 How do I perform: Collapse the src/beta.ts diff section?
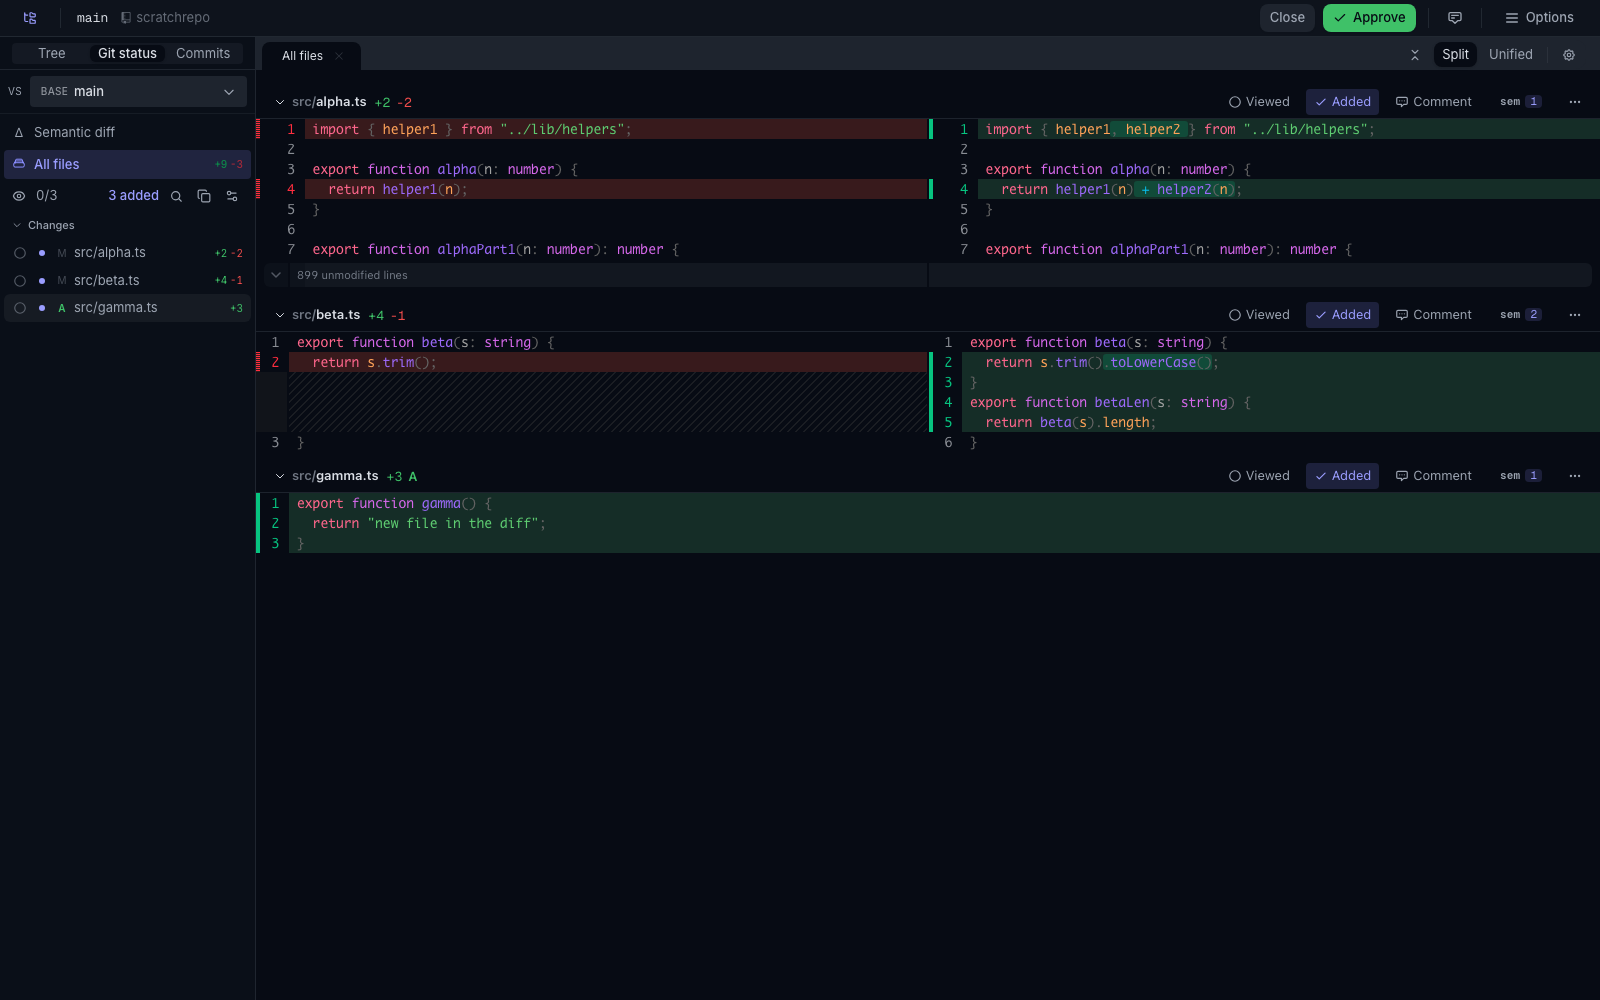point(280,315)
